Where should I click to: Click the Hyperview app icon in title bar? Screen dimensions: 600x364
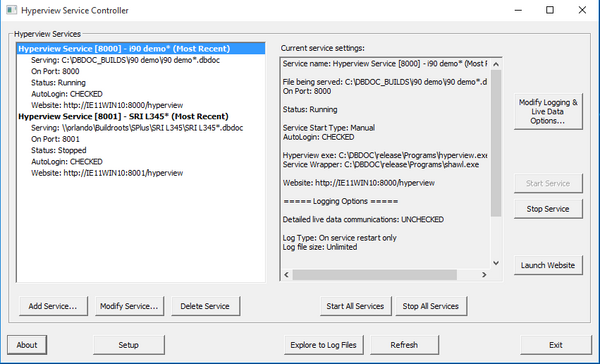[x=11, y=10]
